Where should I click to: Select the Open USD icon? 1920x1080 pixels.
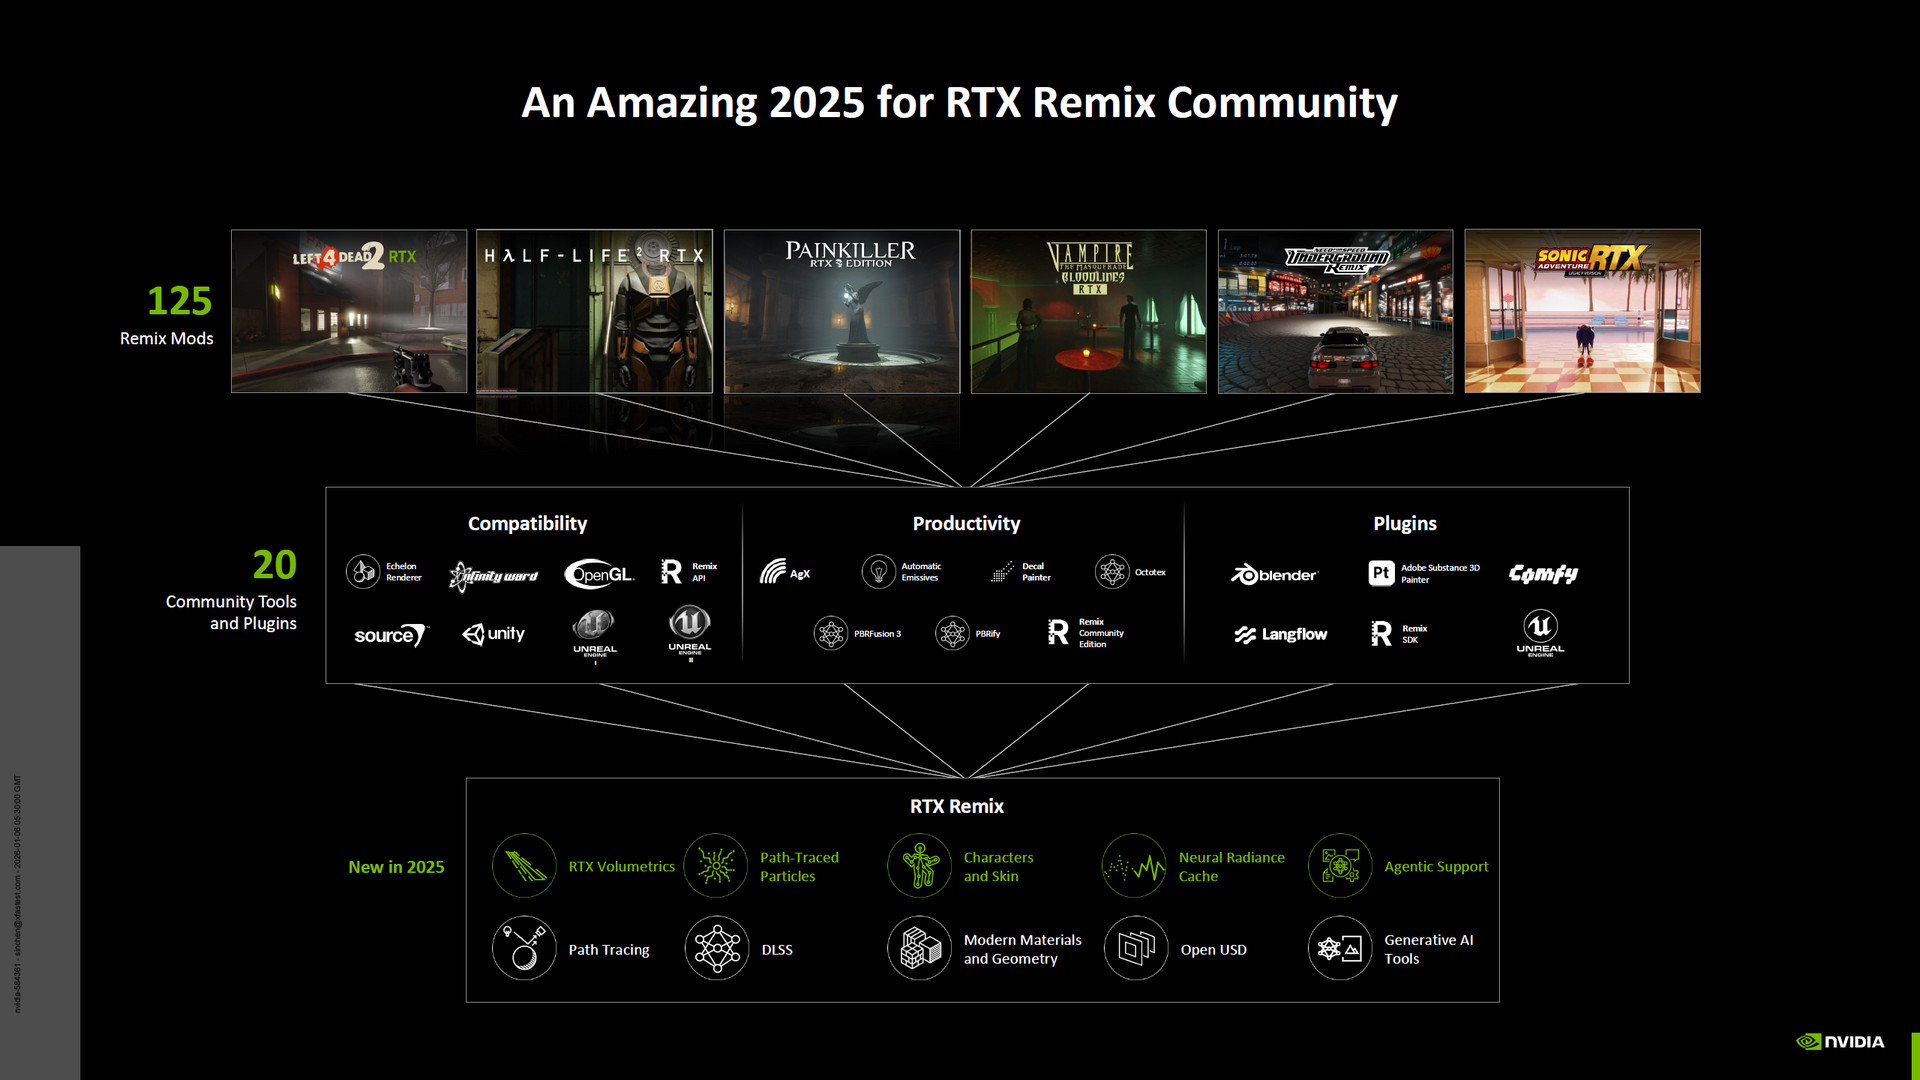pyautogui.click(x=1136, y=949)
